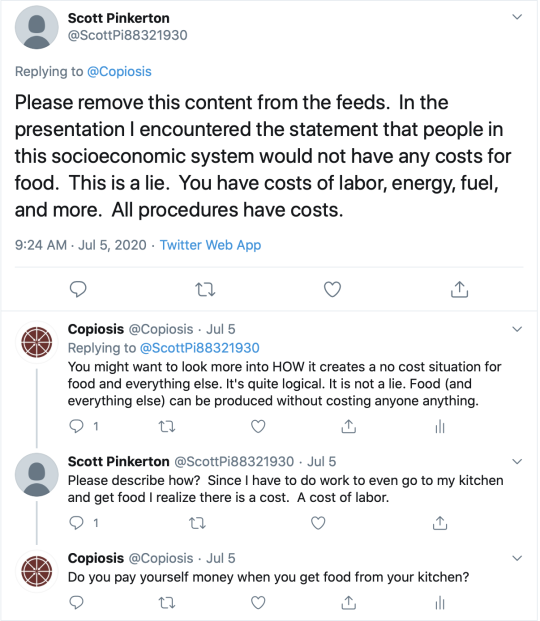Screen dimensions: 540x621
Task: Follow the @ScottPi88321930 mention in Copiosis's reply
Action: point(200,348)
